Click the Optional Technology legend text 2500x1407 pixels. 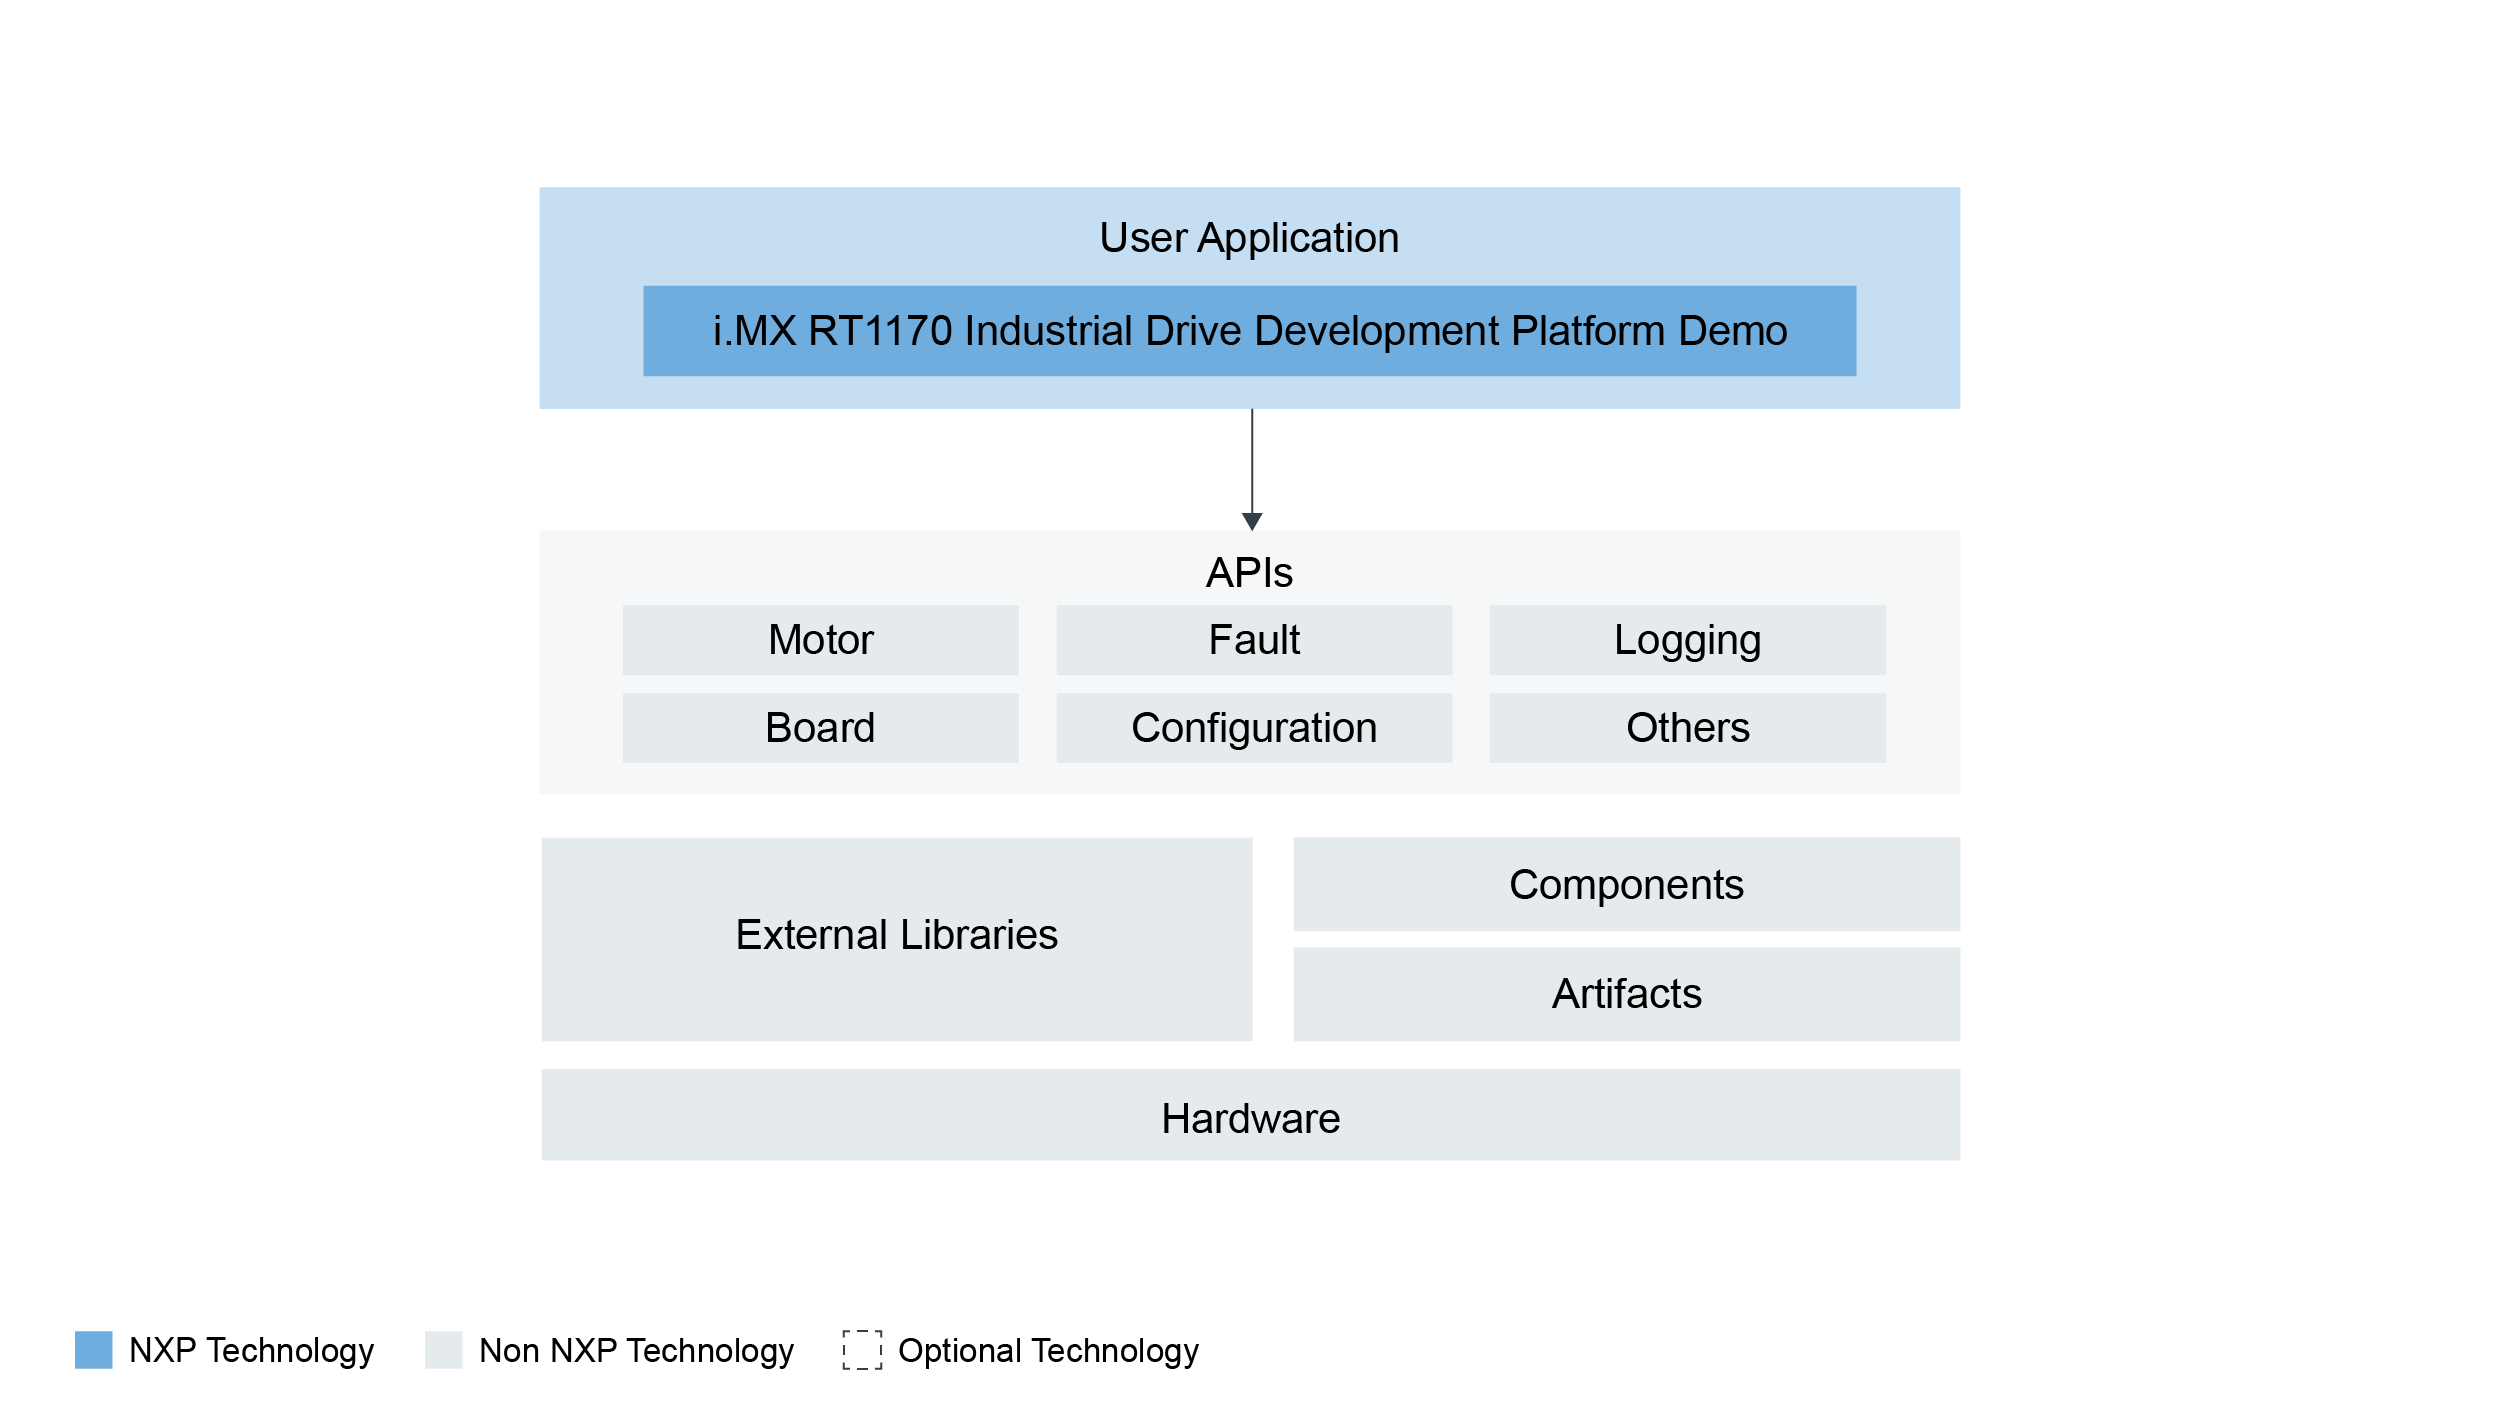tap(1048, 1351)
